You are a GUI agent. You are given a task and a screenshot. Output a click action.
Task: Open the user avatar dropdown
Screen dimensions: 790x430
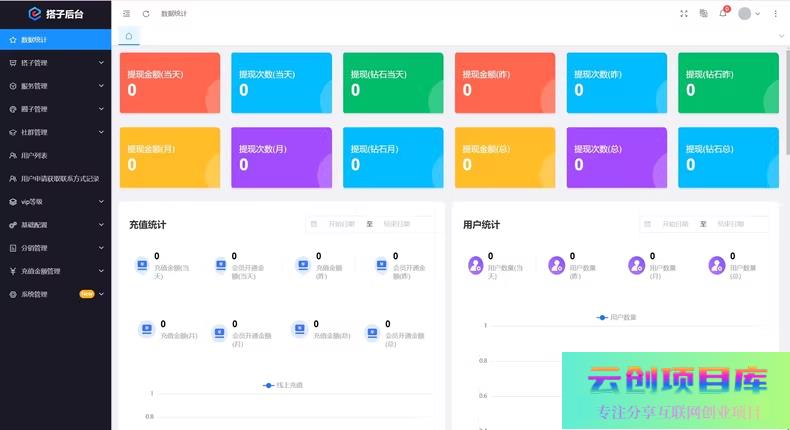749,14
